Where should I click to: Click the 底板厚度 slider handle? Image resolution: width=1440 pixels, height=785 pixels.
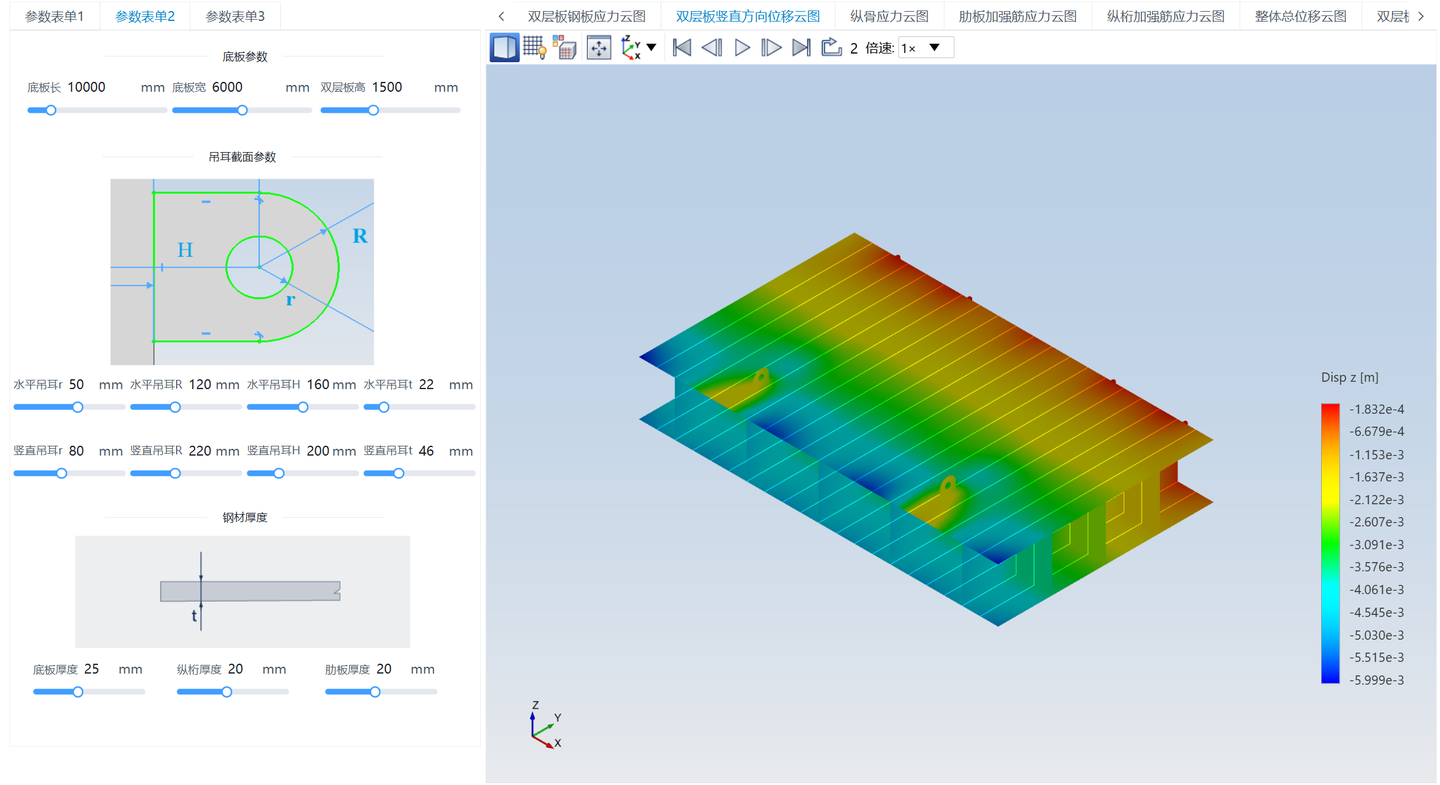tap(77, 691)
